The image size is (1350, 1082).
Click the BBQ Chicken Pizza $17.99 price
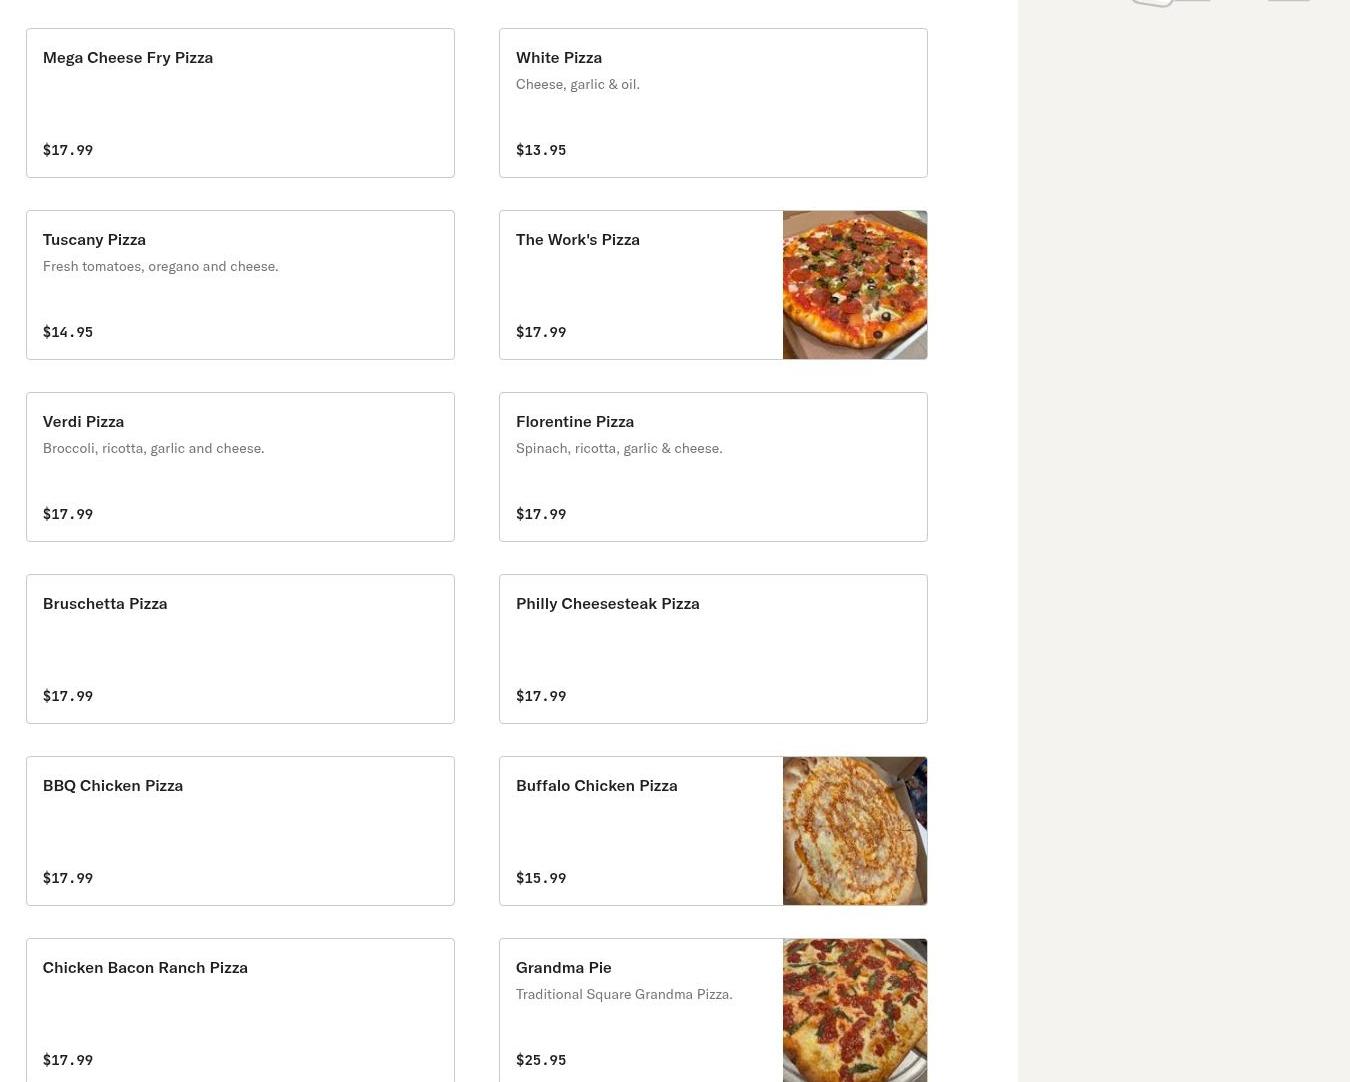coord(68,878)
